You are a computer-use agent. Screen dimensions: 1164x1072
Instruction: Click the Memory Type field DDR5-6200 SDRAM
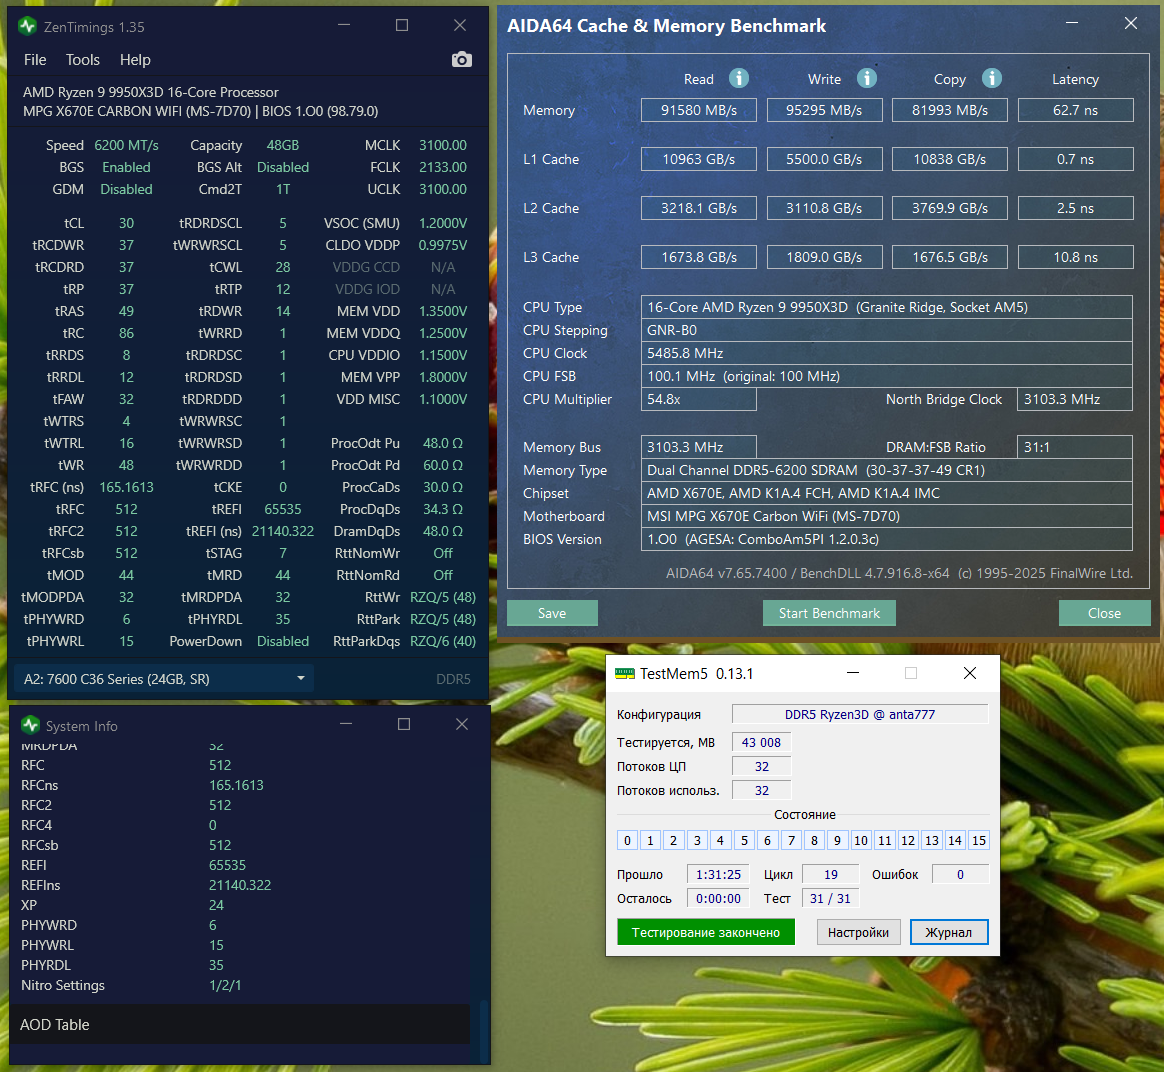(886, 470)
